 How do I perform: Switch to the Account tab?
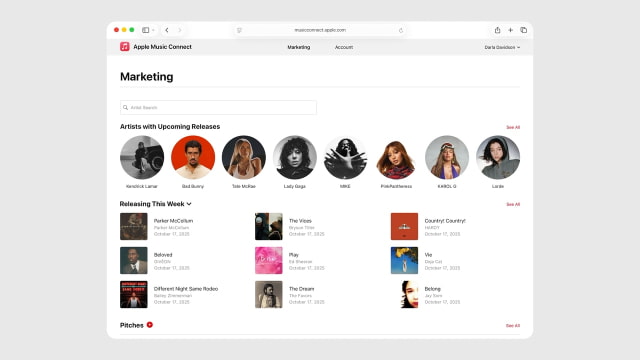coord(344,47)
